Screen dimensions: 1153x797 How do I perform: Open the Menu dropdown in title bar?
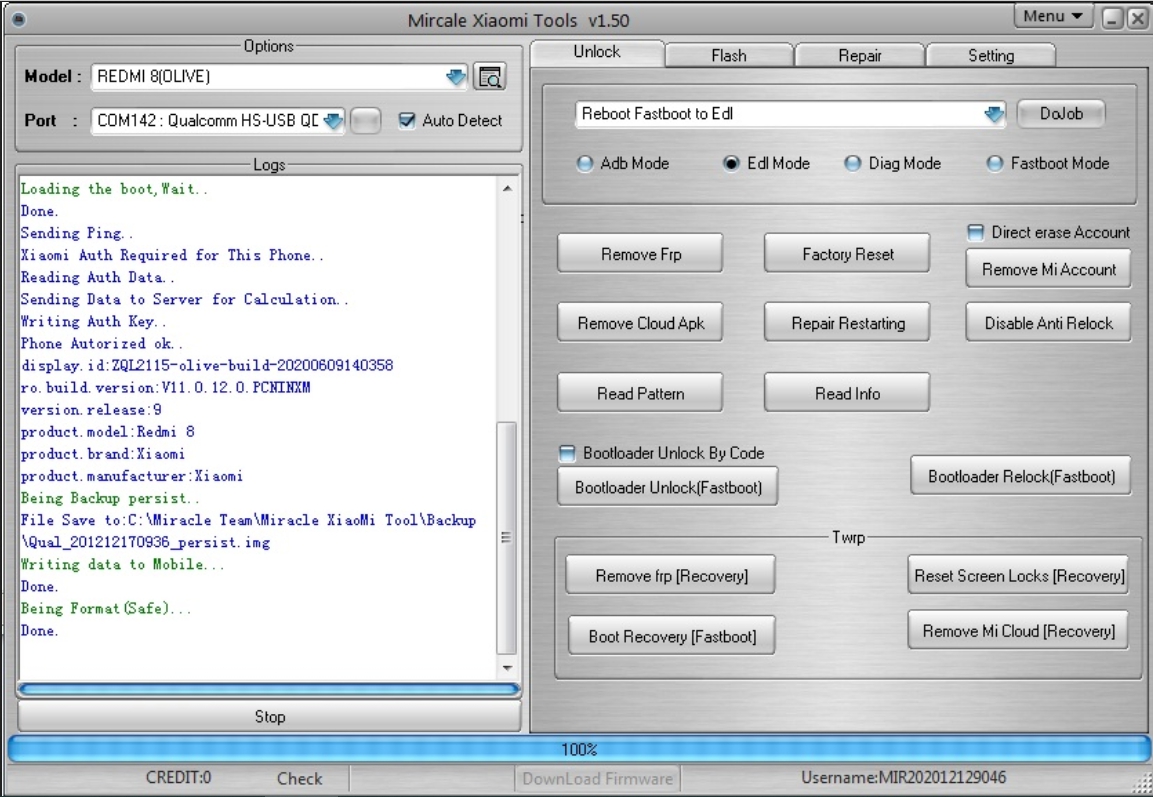(1053, 16)
